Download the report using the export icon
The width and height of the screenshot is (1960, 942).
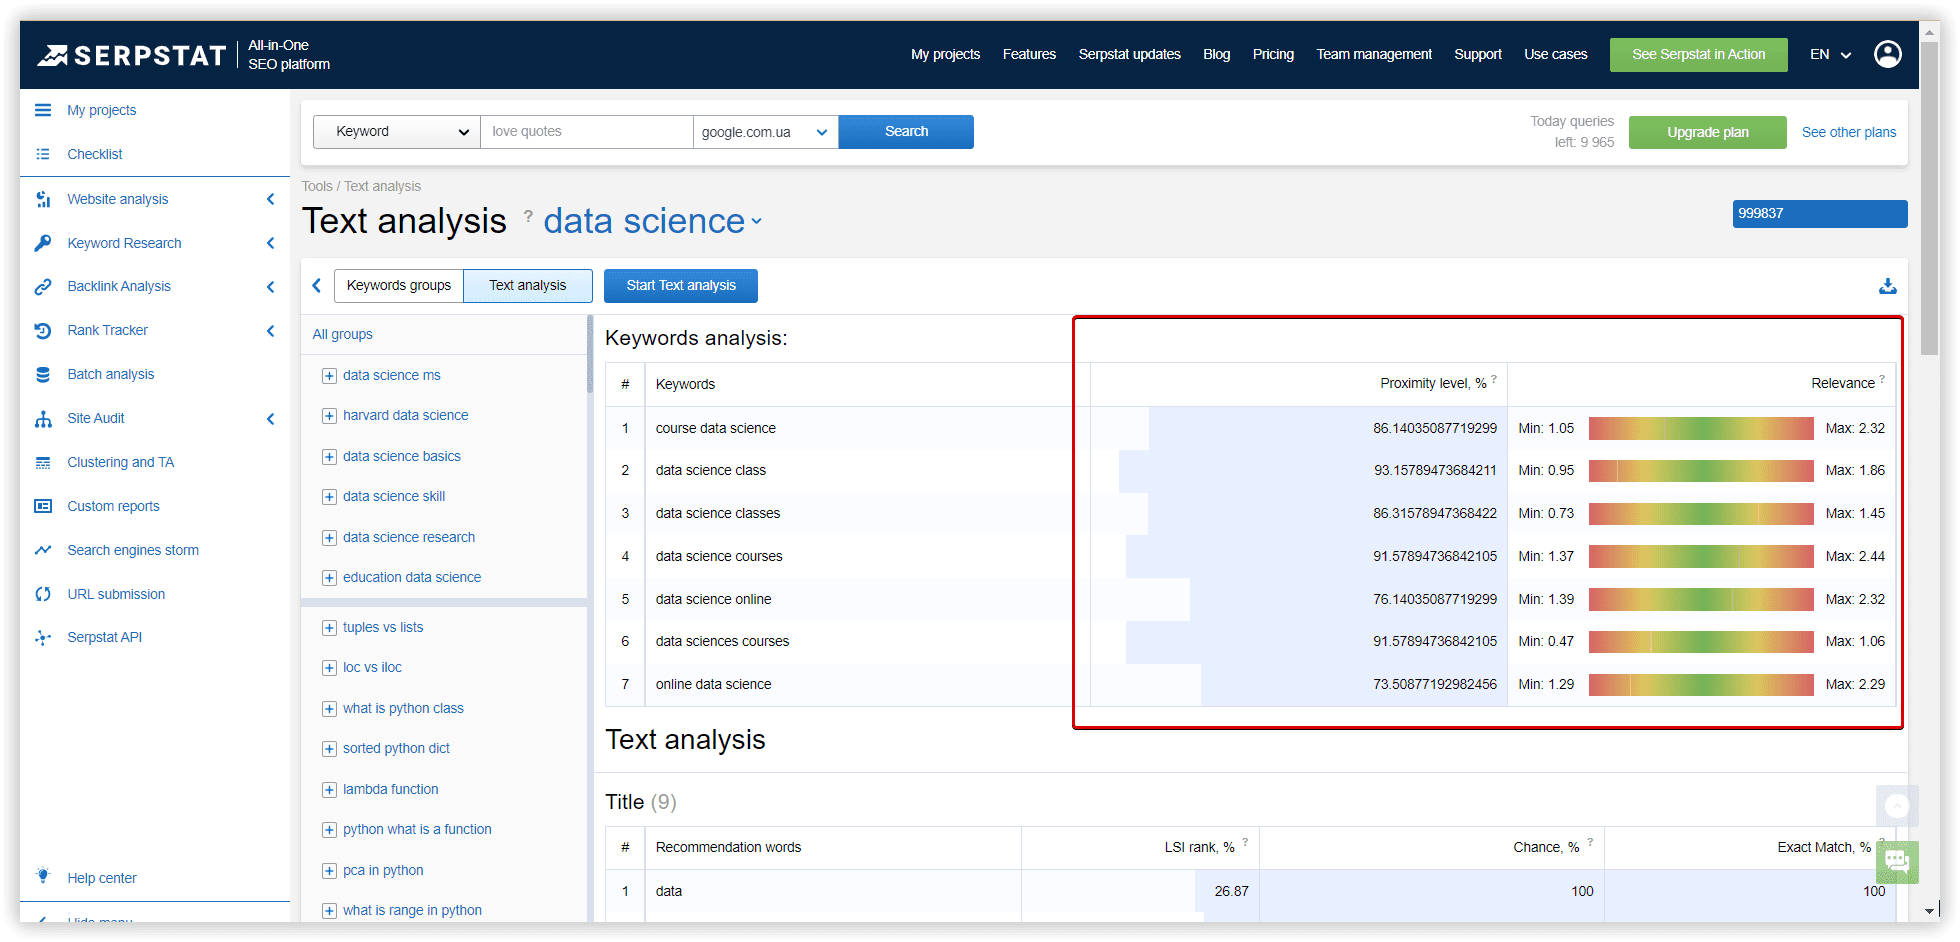click(x=1887, y=287)
